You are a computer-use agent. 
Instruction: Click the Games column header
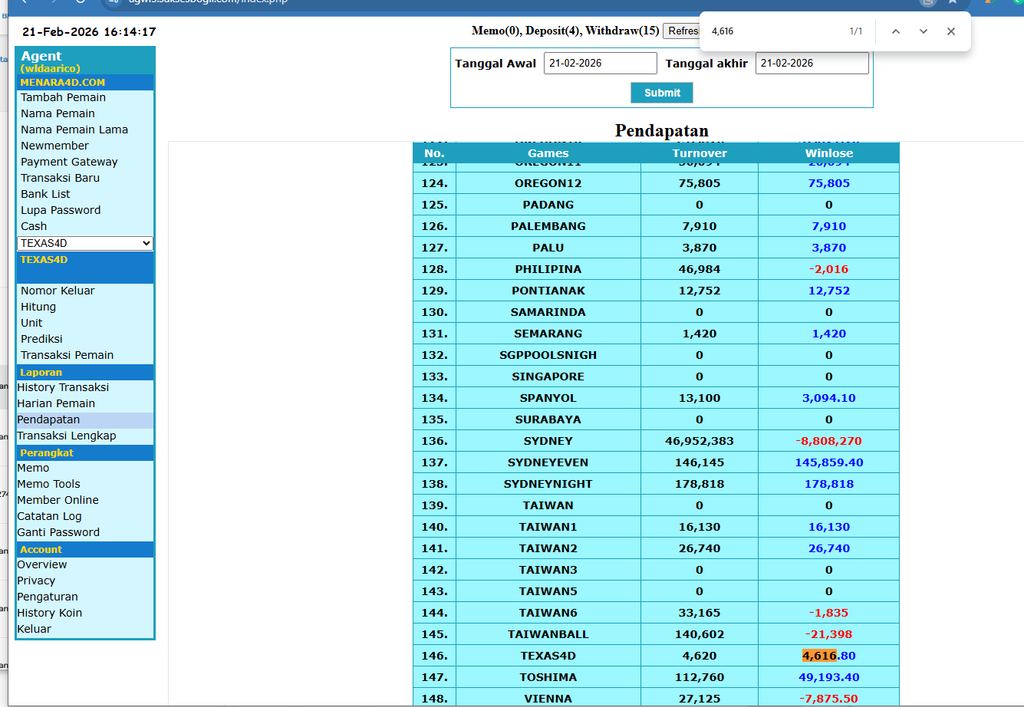pyautogui.click(x=548, y=153)
